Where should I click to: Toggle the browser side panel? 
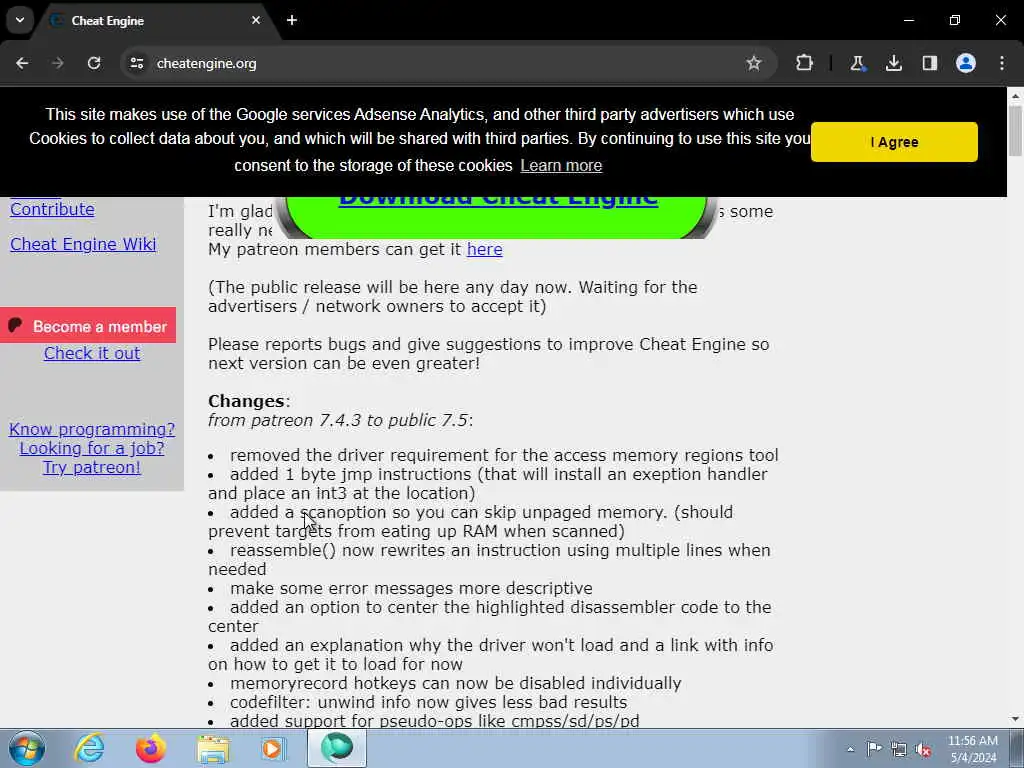[929, 63]
